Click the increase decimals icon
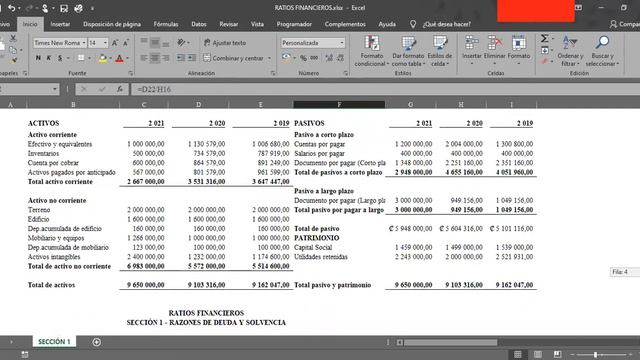The width and height of the screenshot is (640, 360). click(329, 58)
